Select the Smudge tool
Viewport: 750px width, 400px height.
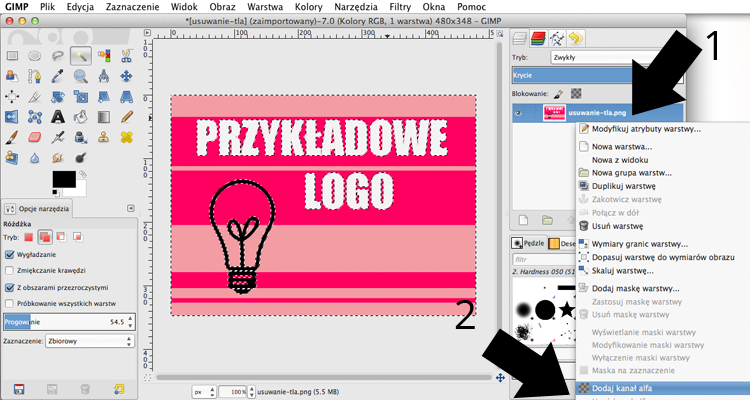click(x=57, y=157)
